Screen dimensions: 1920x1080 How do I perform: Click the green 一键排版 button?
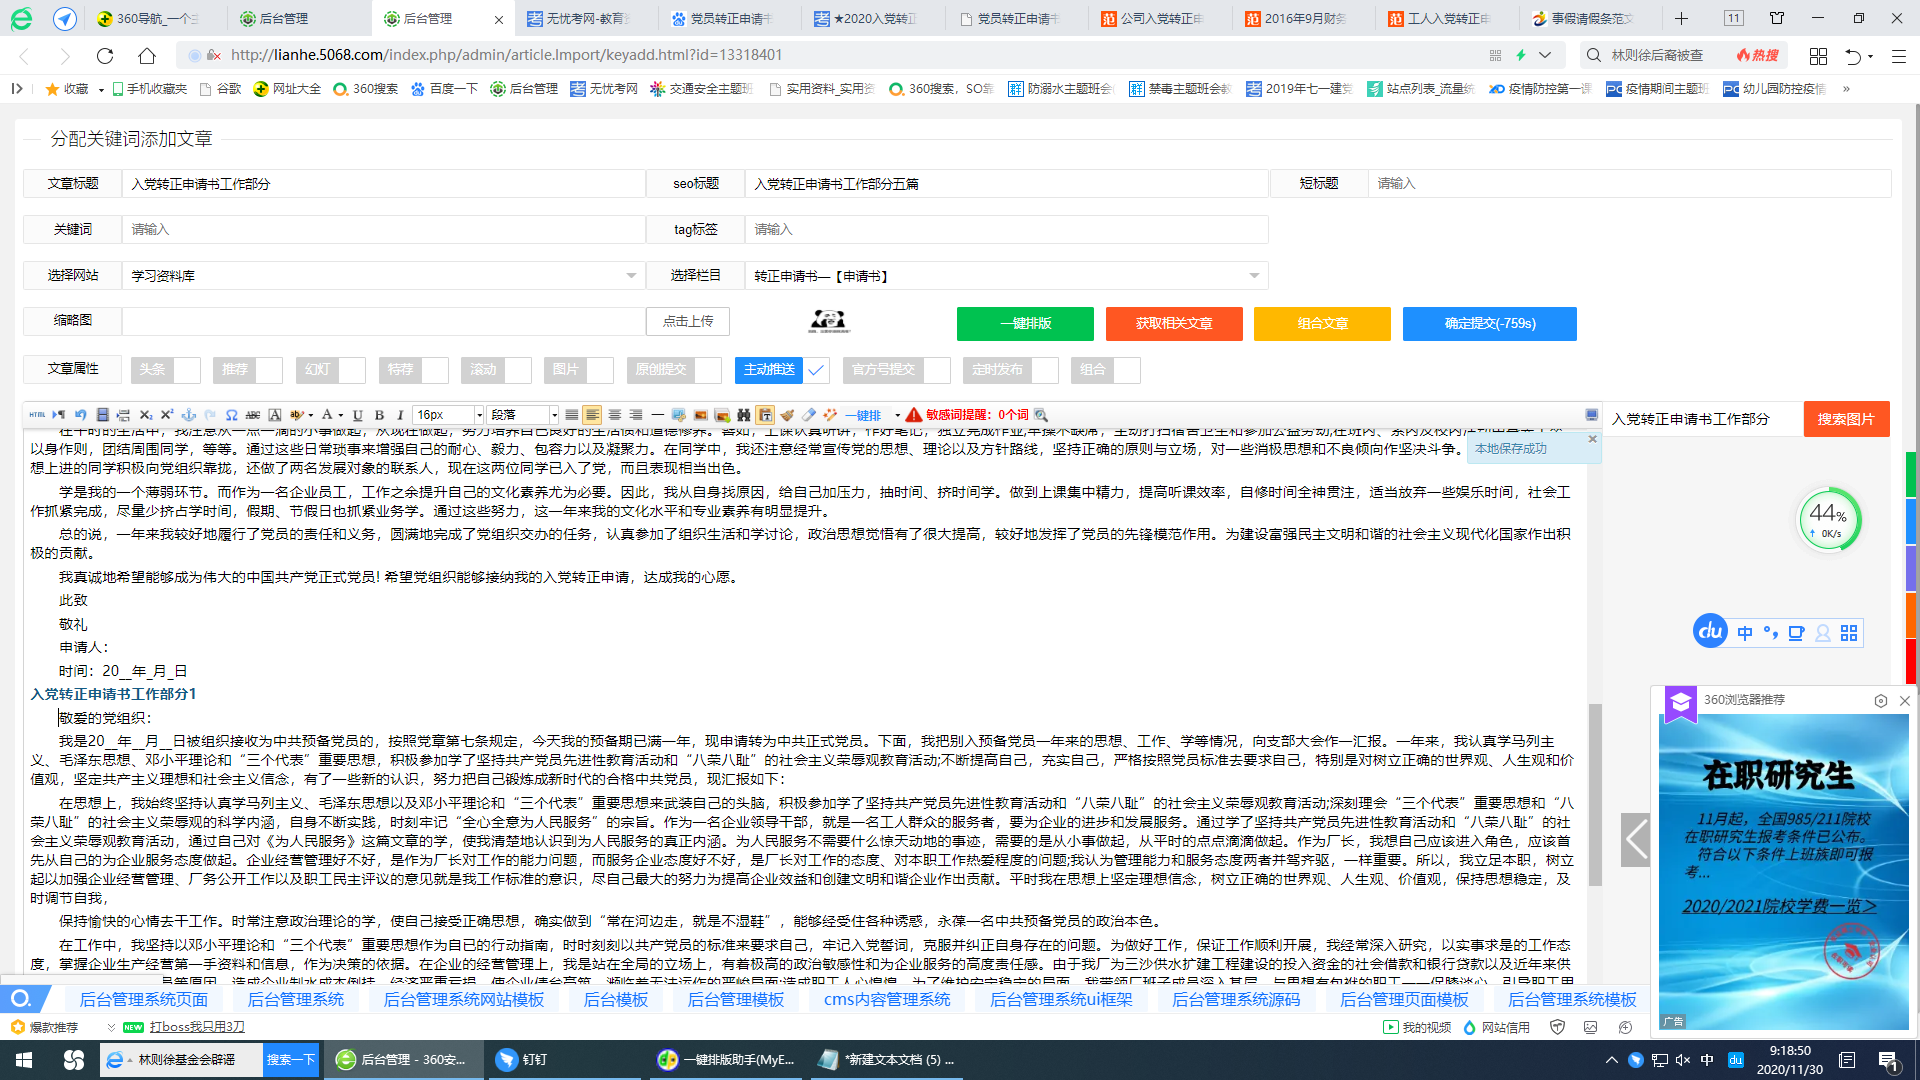1024,323
